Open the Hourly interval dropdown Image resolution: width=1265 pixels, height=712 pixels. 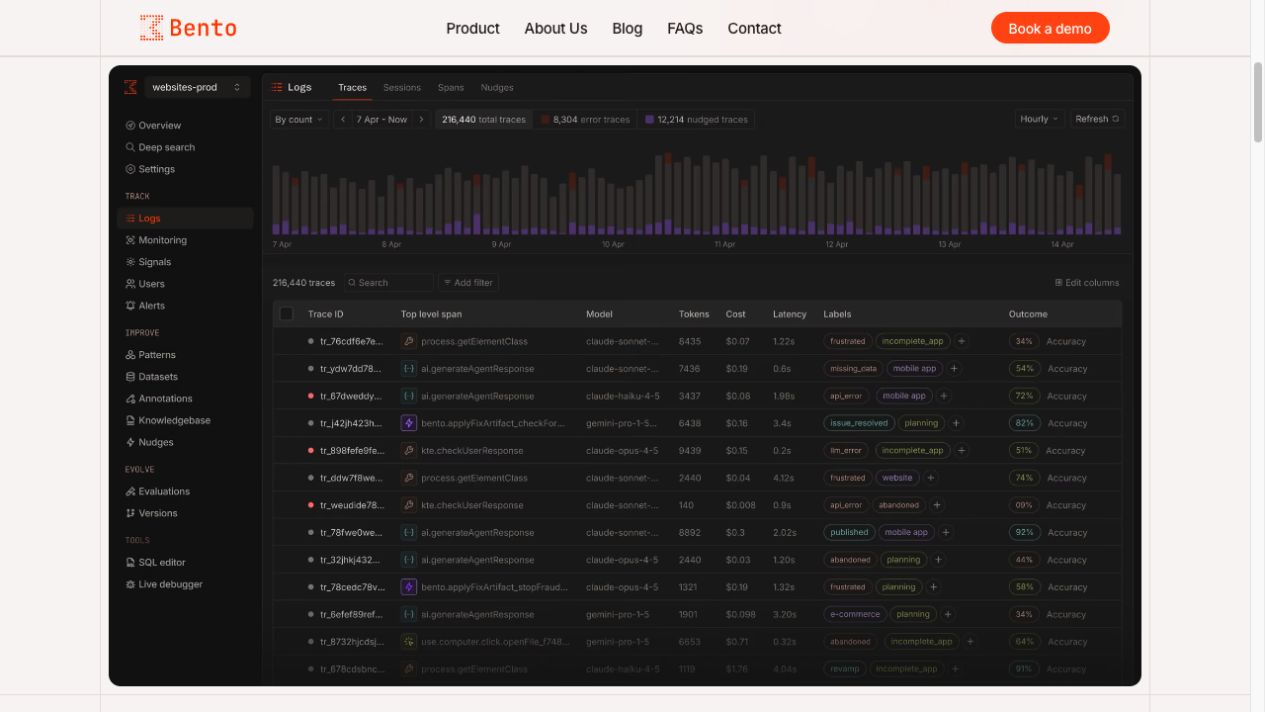tap(1039, 119)
